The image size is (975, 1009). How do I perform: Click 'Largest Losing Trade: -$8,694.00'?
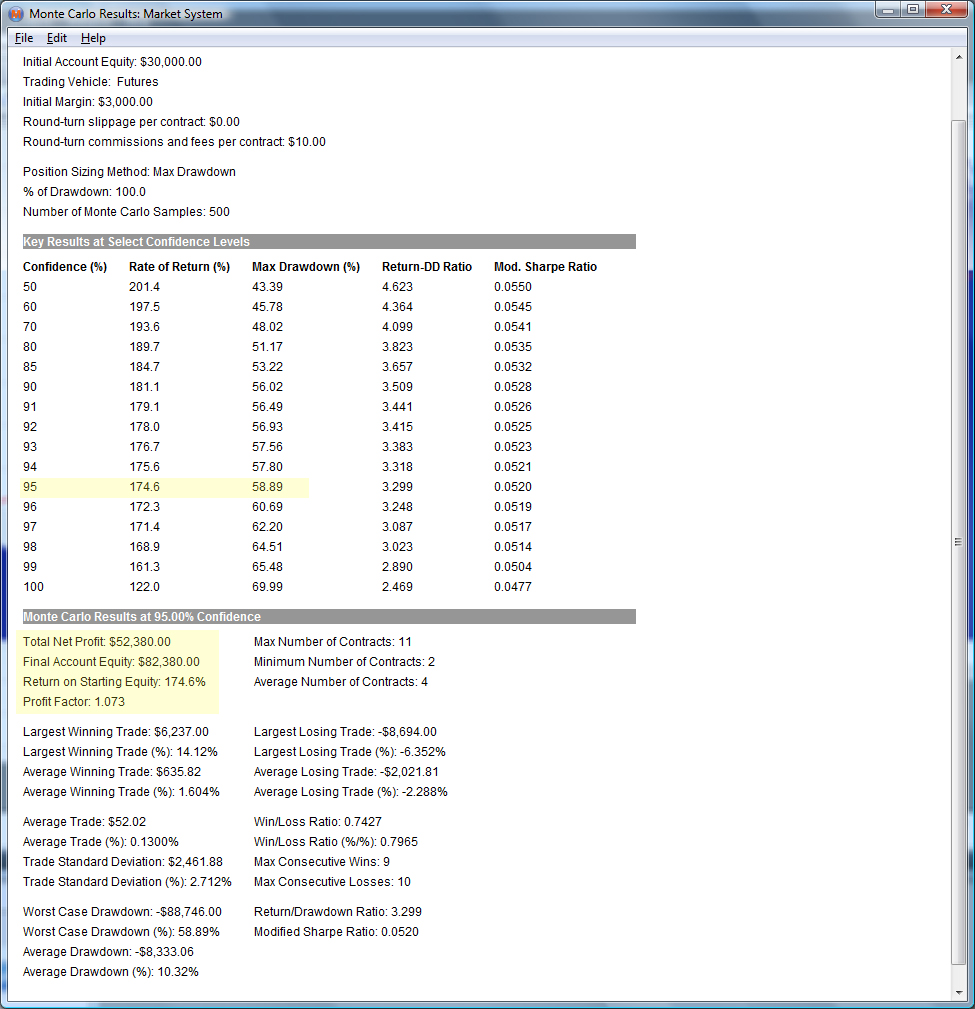tap(345, 732)
